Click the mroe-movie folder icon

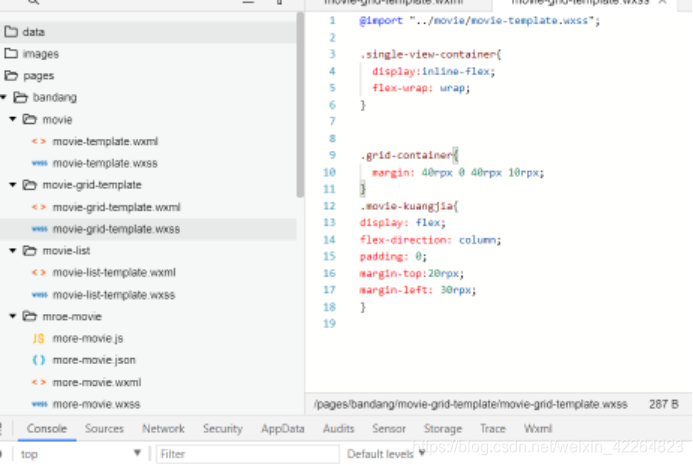coord(30,316)
